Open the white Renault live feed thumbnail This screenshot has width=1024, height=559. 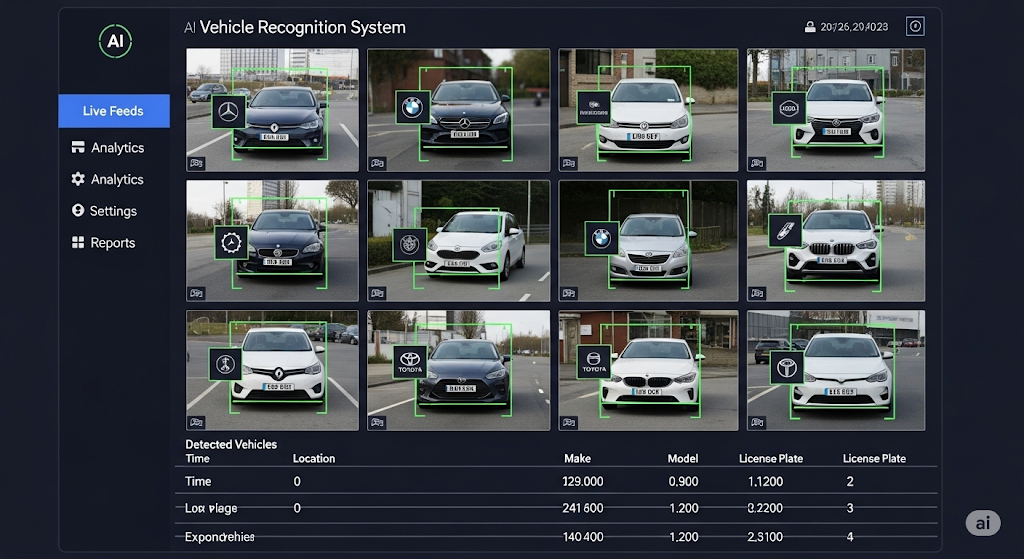click(272, 370)
